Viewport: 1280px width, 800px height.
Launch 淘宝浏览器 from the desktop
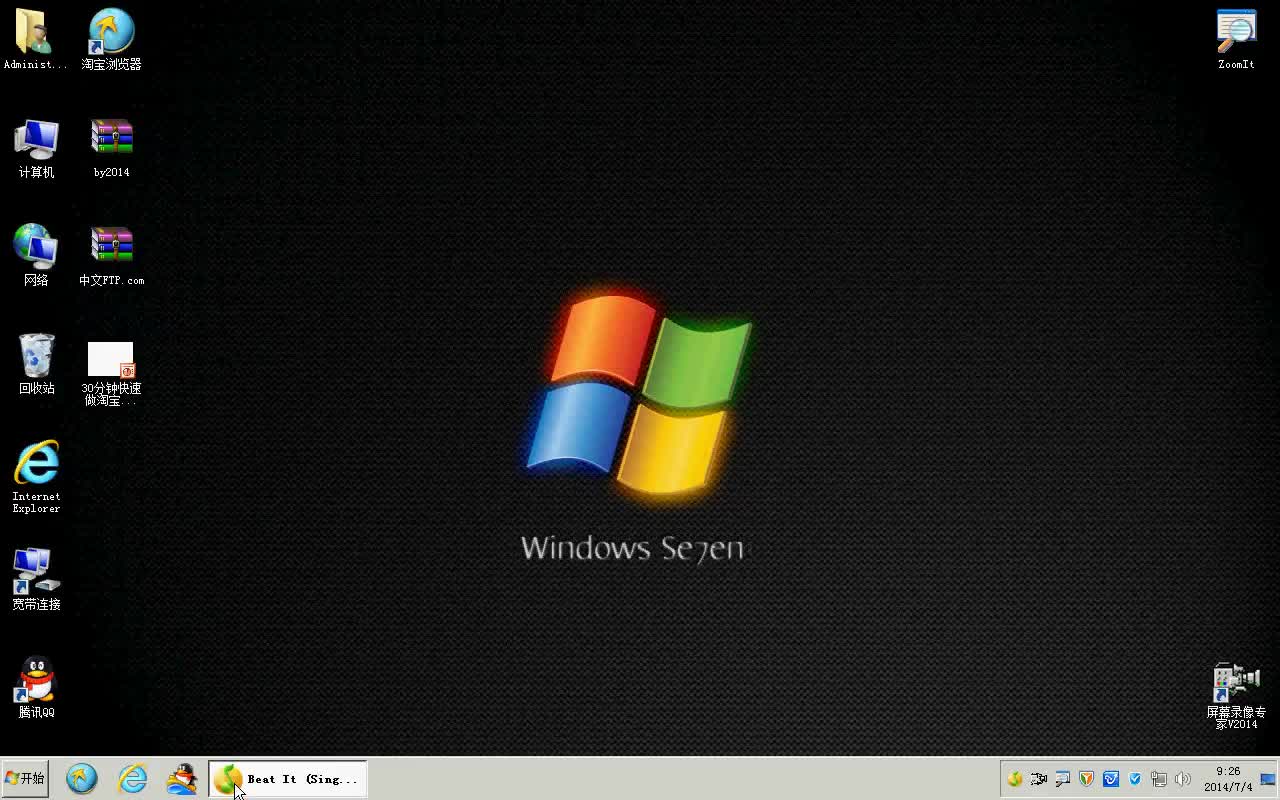pyautogui.click(x=111, y=39)
